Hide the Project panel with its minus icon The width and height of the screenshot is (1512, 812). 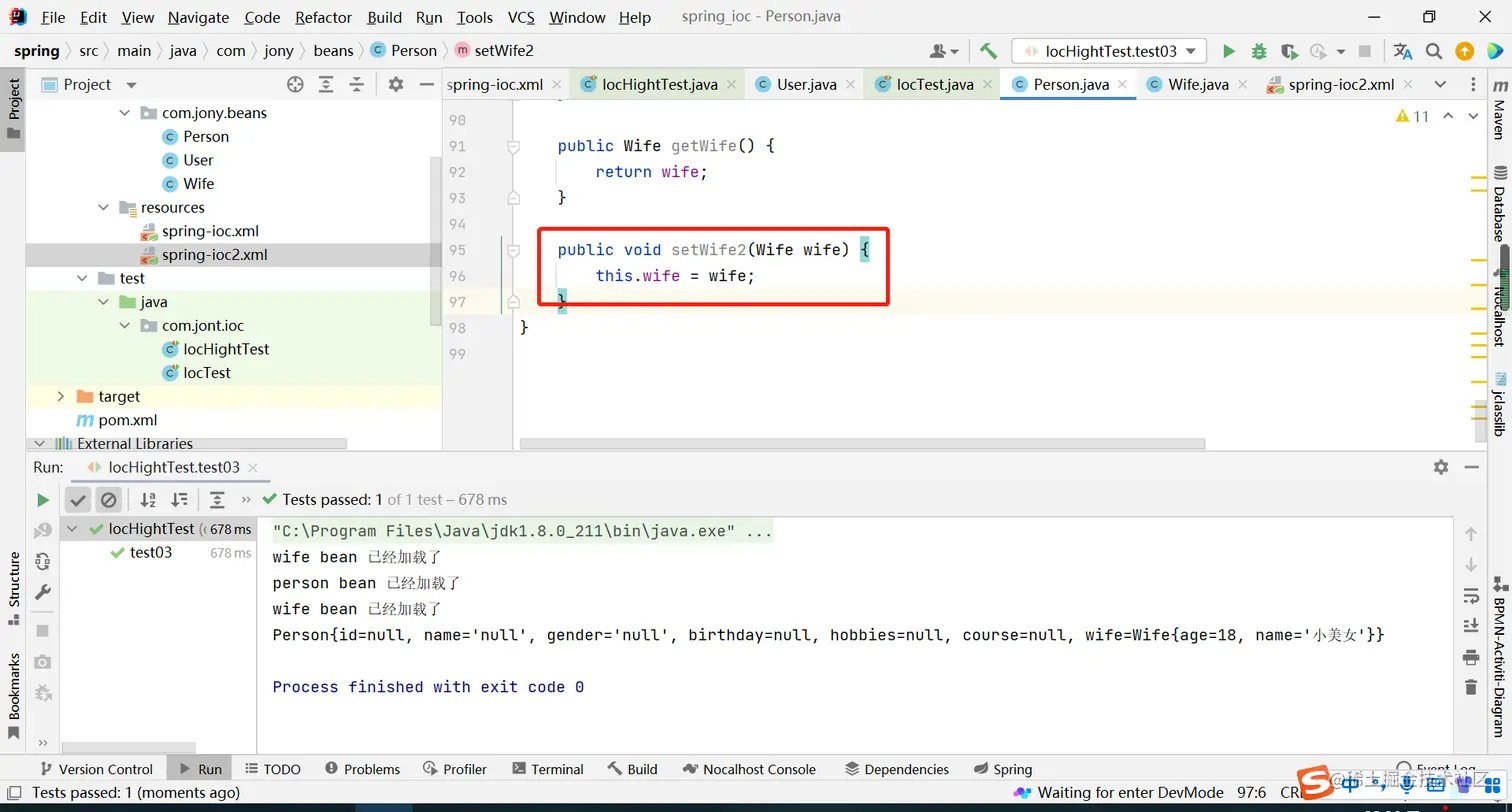coord(425,85)
